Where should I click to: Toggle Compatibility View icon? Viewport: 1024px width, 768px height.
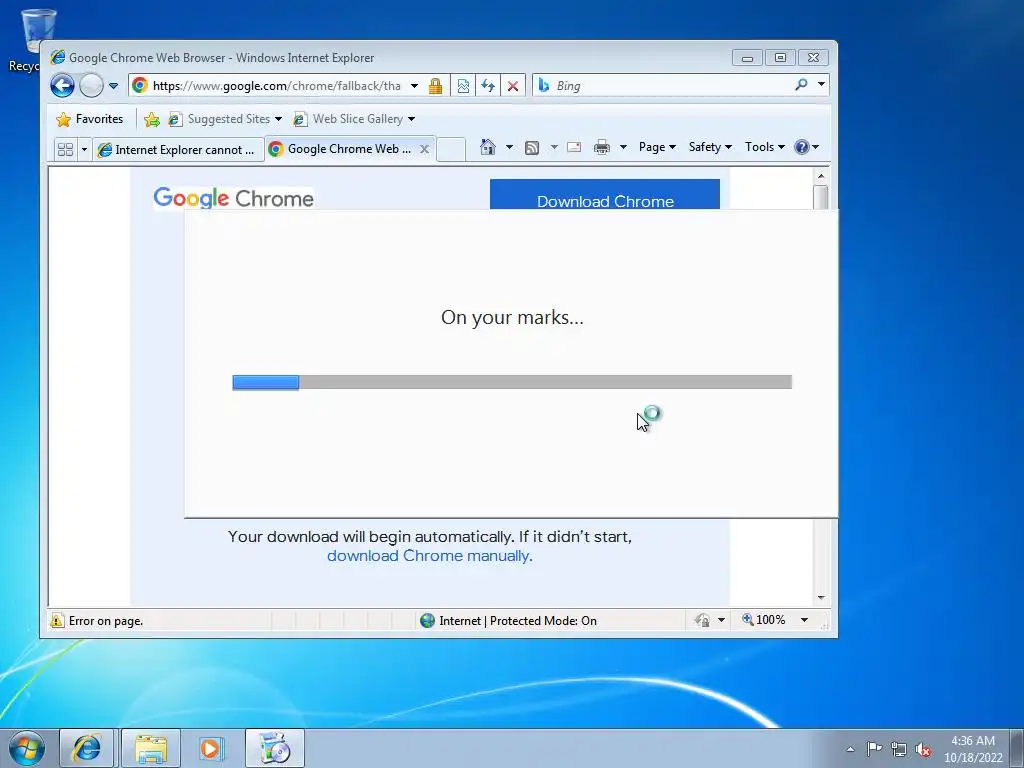463,86
